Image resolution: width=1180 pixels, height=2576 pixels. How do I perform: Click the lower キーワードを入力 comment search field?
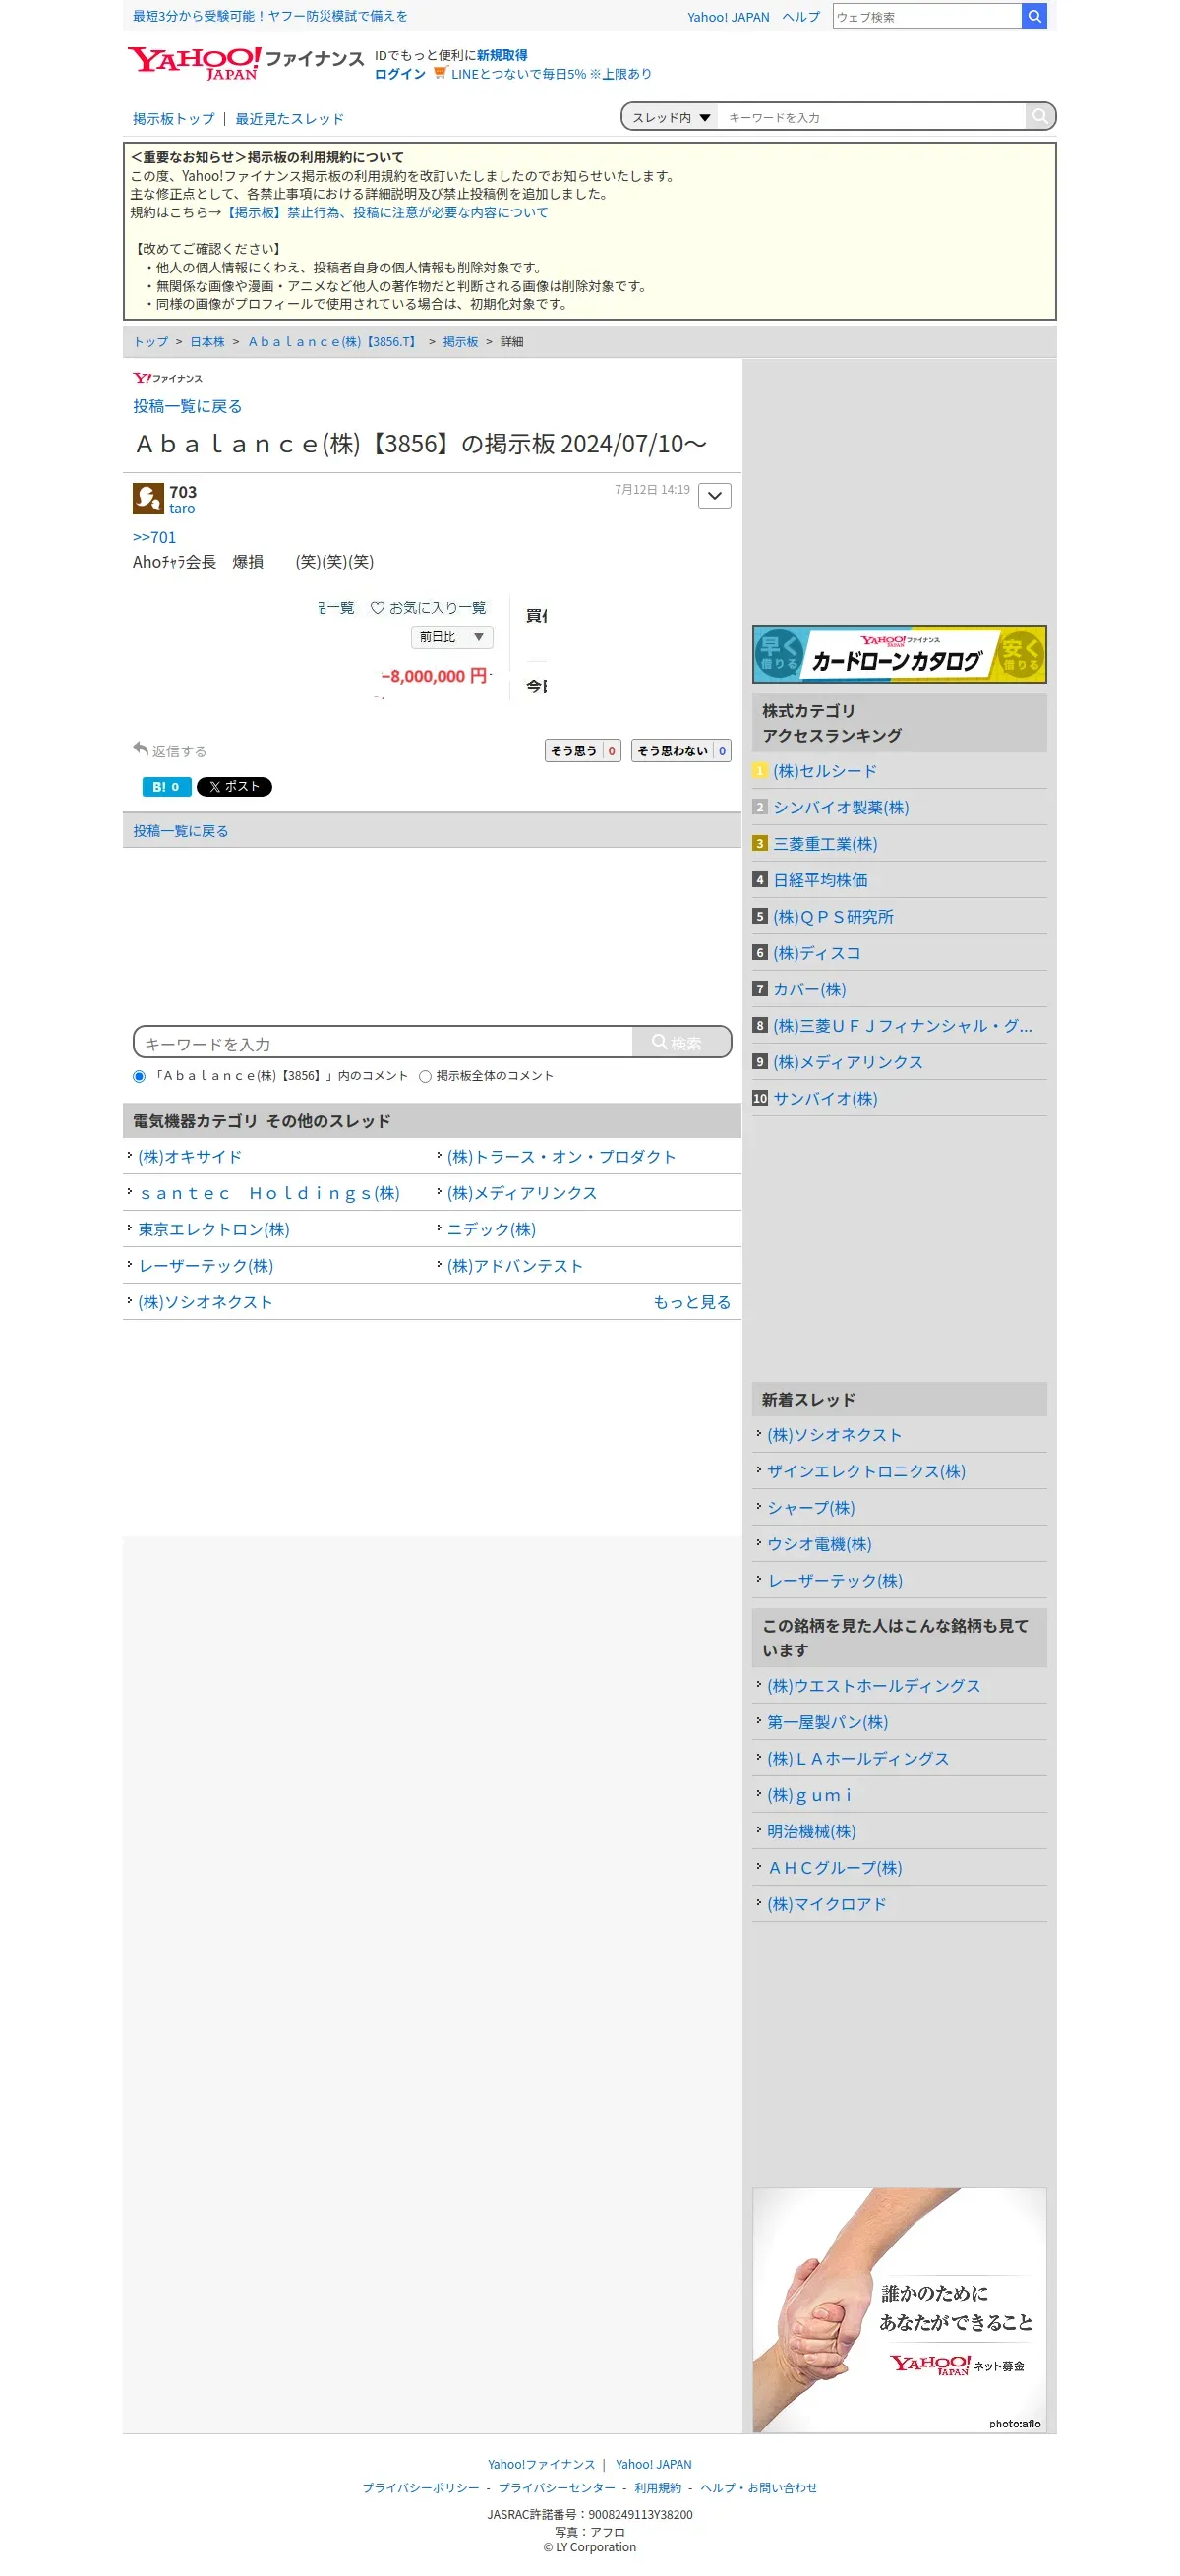click(x=384, y=1042)
